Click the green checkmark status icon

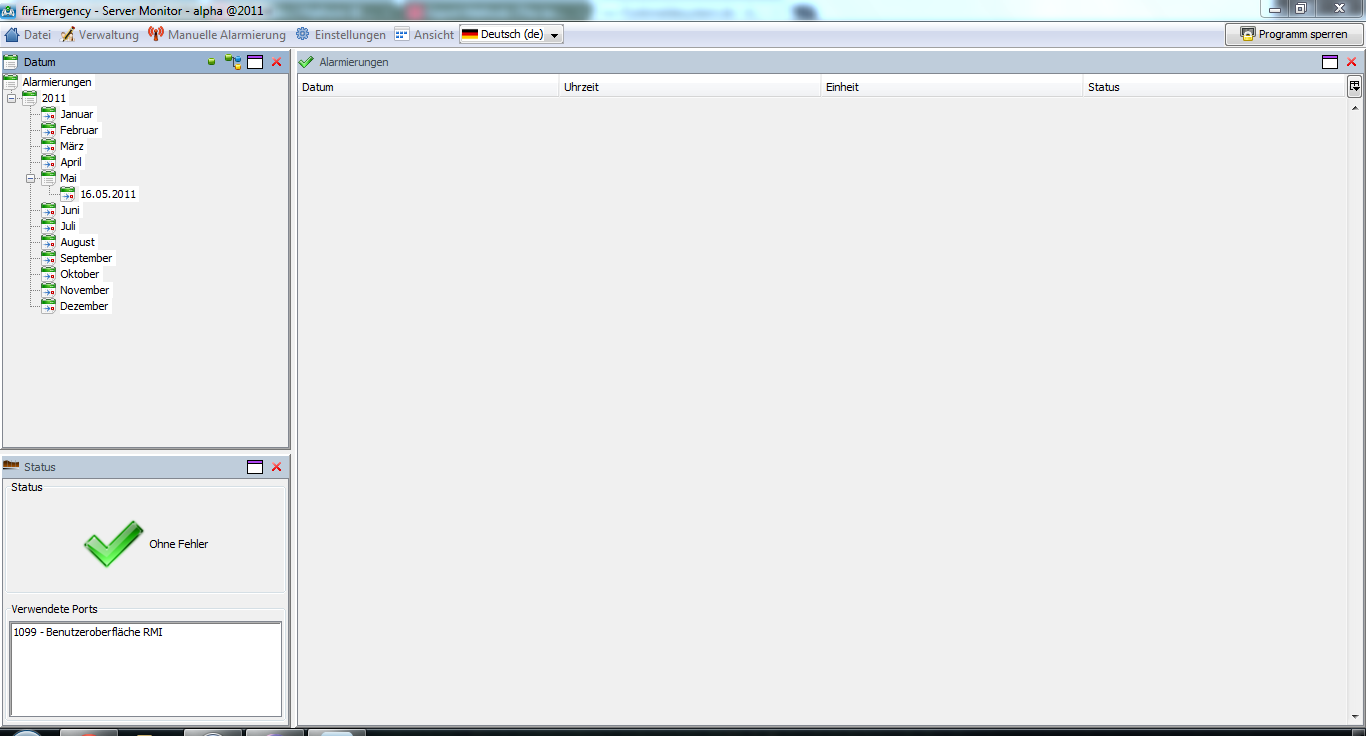click(x=112, y=544)
